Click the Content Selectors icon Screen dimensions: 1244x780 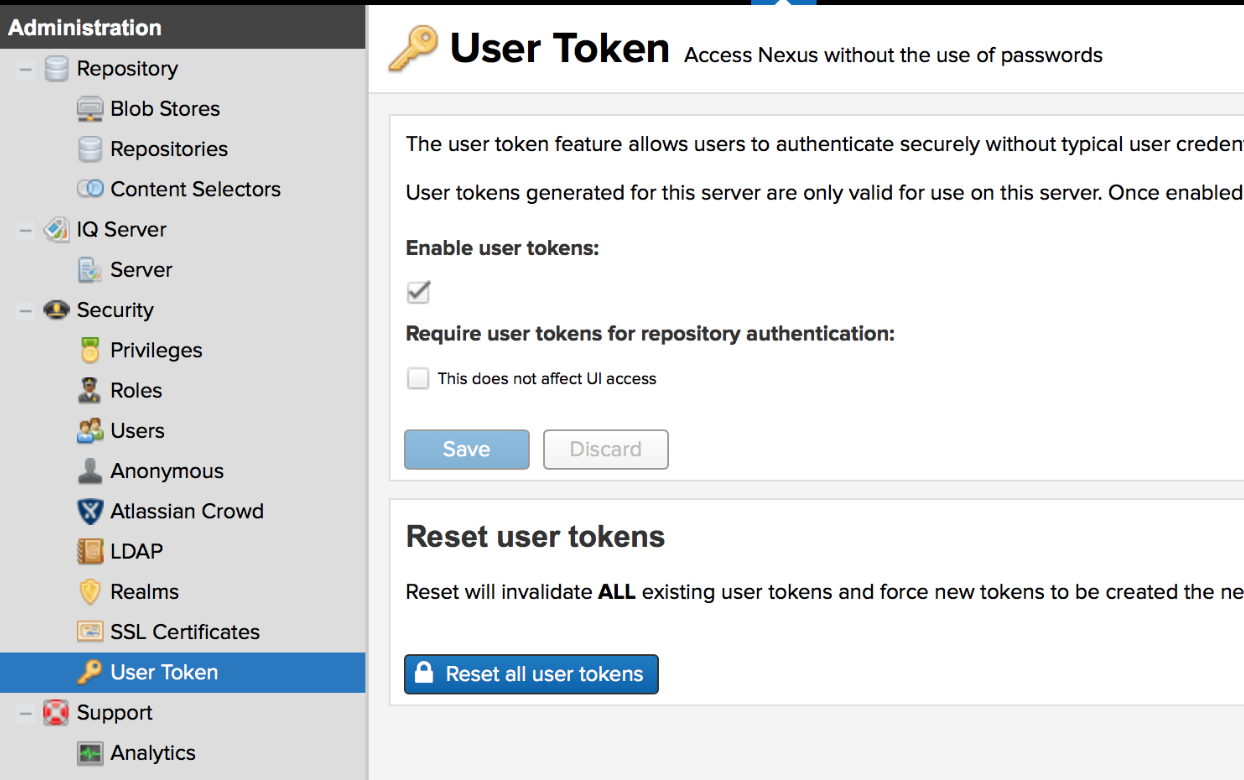[90, 189]
